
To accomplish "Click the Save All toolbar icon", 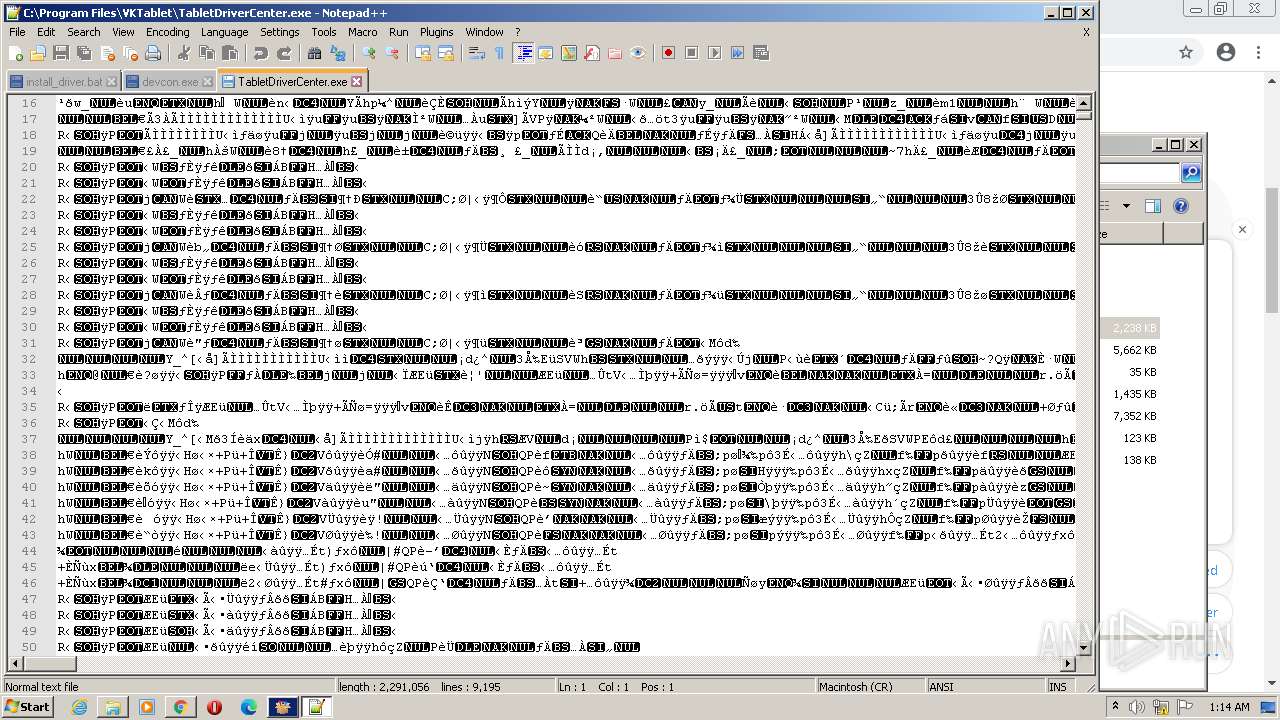I will pyautogui.click(x=83, y=53).
